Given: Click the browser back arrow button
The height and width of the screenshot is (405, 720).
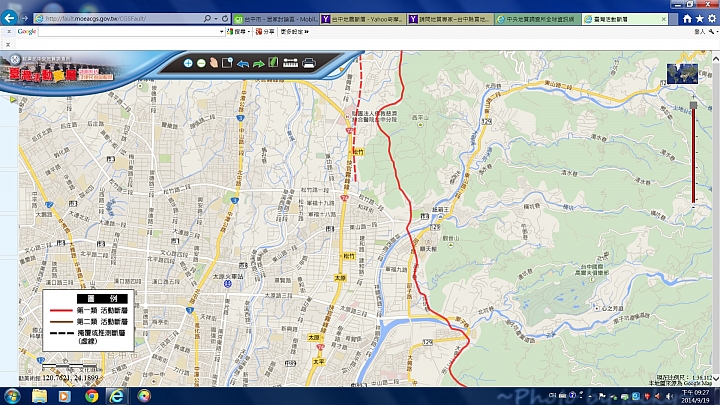Looking at the screenshot, I should point(10,18).
